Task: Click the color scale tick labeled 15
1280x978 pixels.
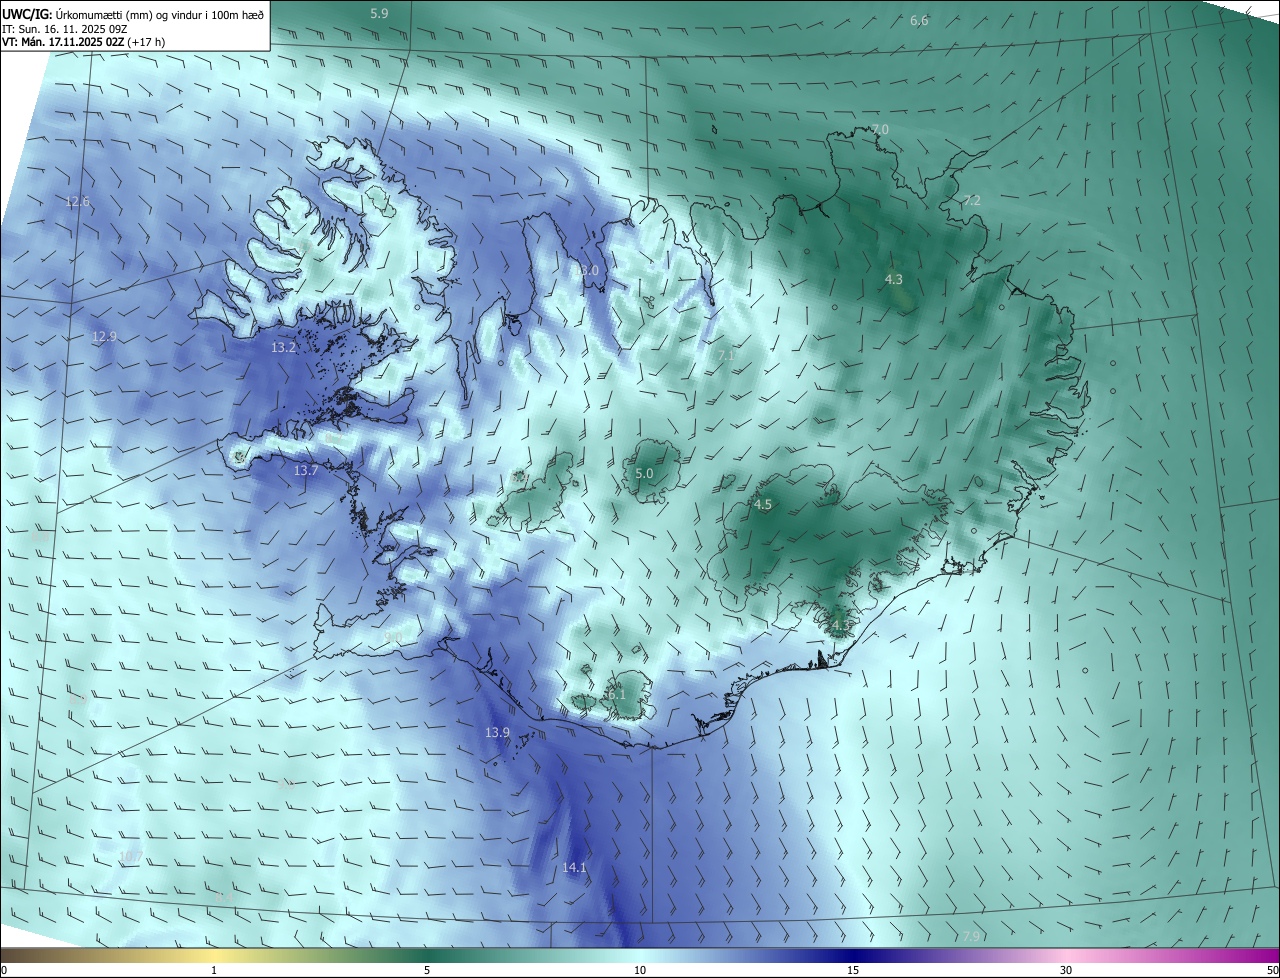Action: 853,970
